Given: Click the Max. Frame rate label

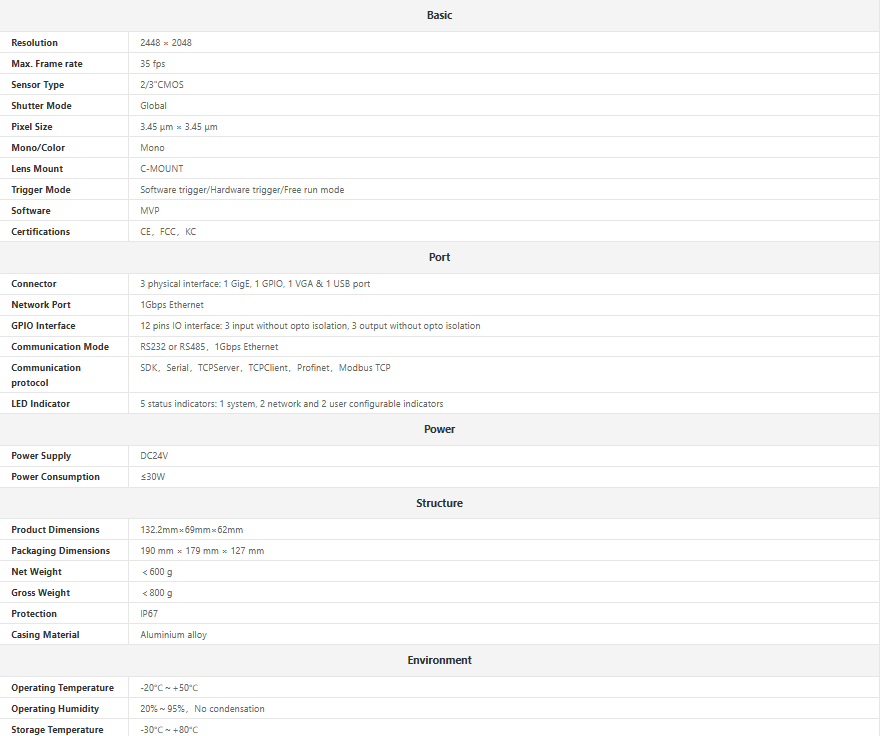Looking at the screenshot, I should [x=47, y=64].
